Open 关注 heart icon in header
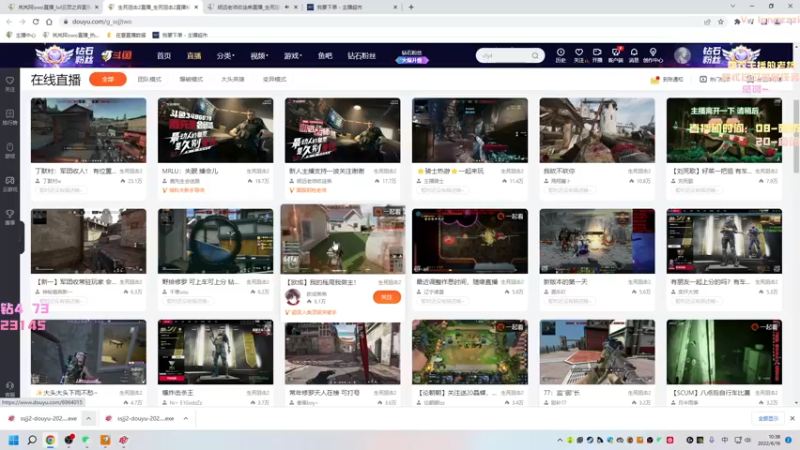The width and height of the screenshot is (800, 450). point(579,55)
